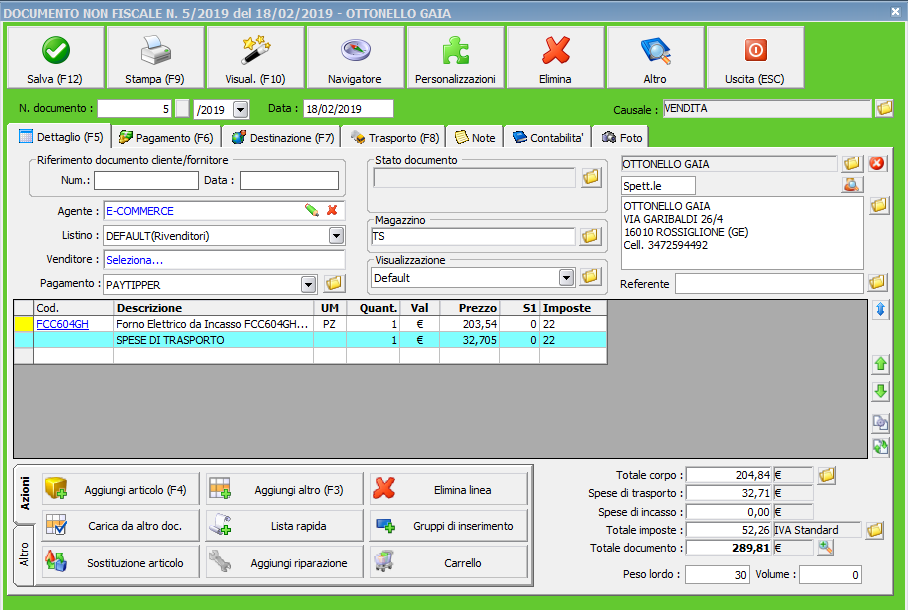
Task: Click the yellow row marker for FCC604GH
Action: coord(24,324)
